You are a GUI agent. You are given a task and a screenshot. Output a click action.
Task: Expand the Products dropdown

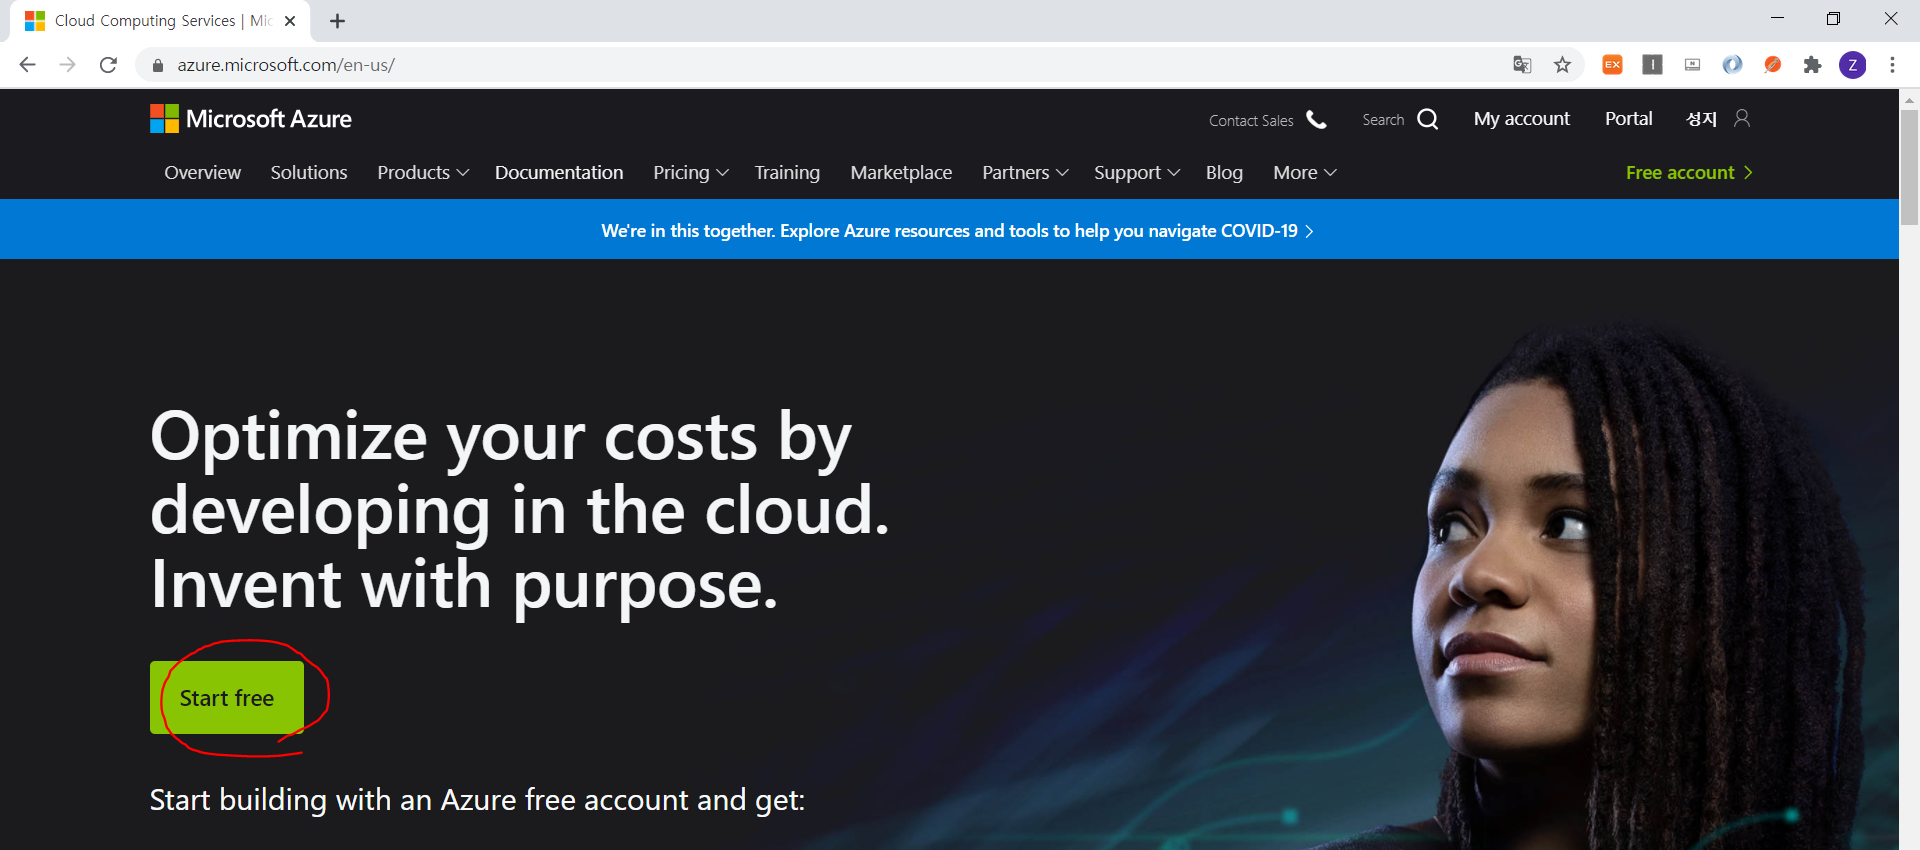423,173
